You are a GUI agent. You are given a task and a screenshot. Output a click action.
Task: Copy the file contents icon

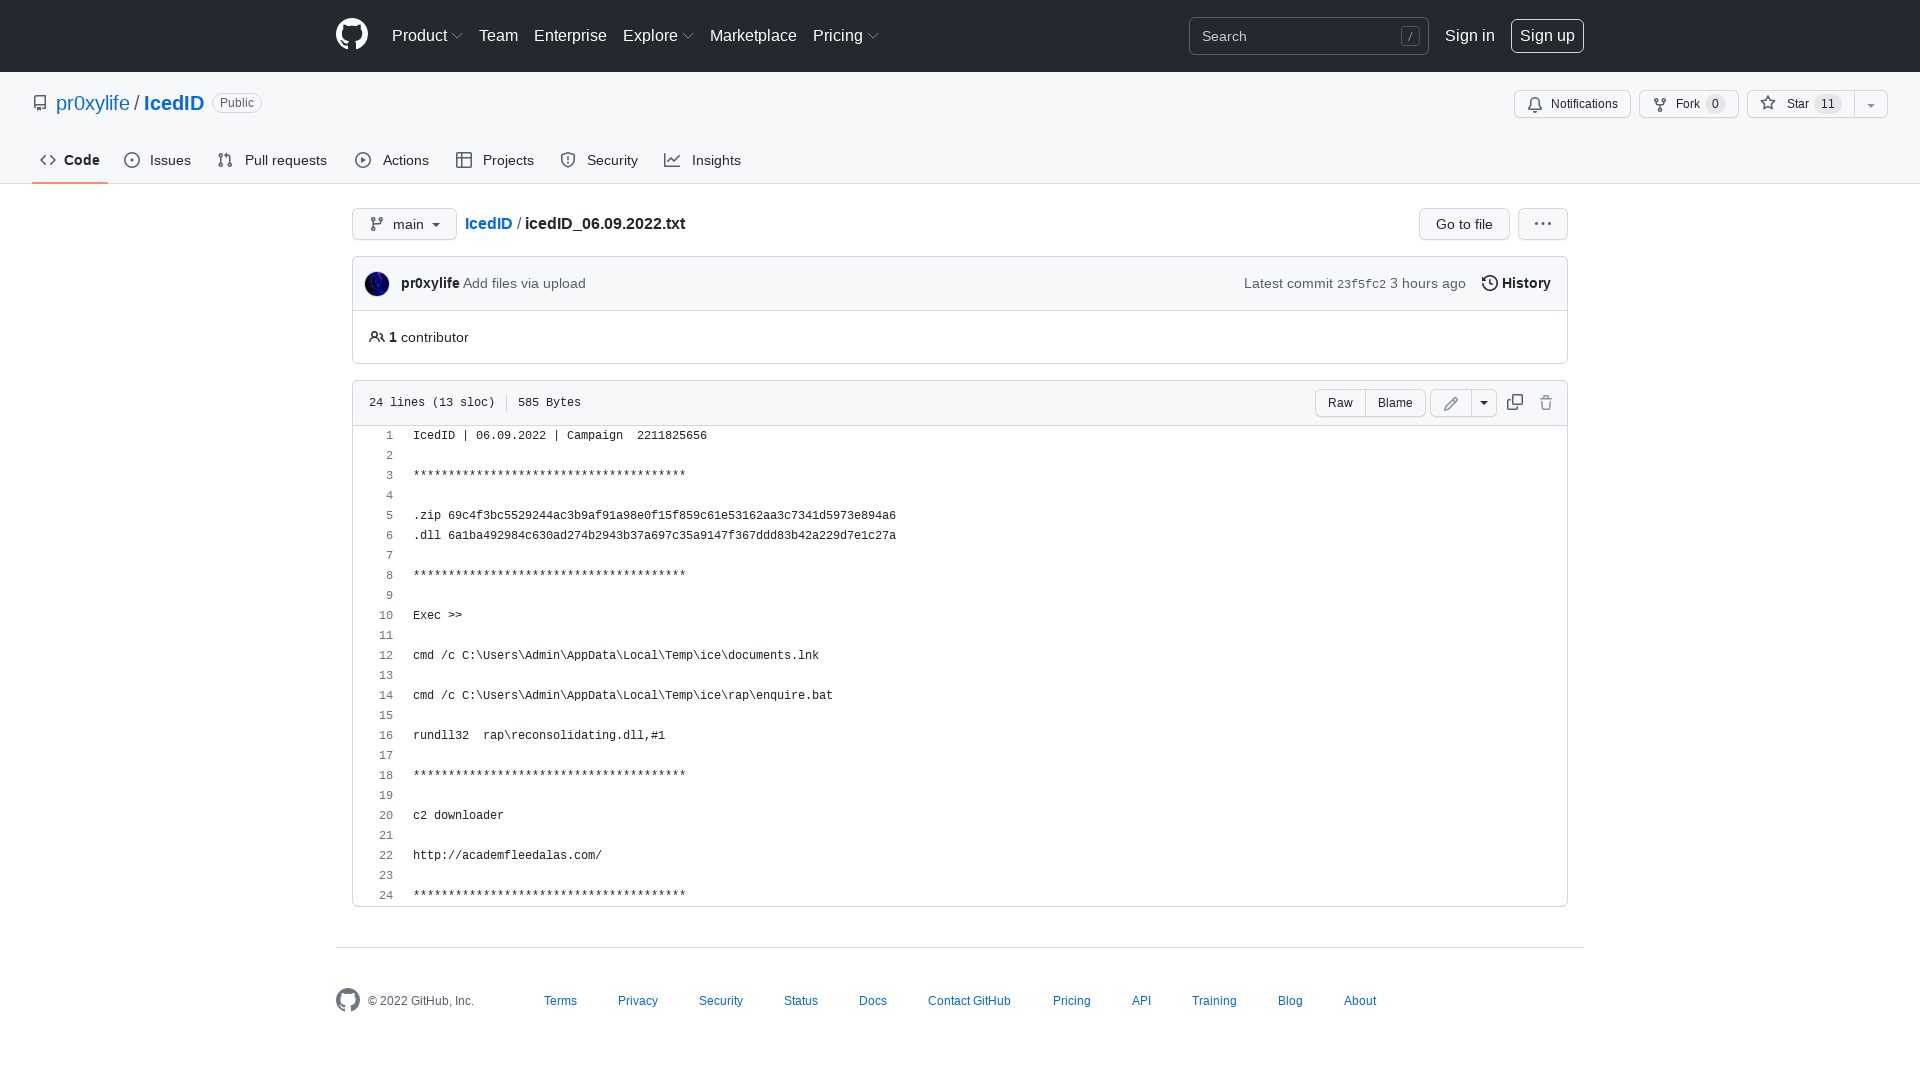coord(1514,402)
